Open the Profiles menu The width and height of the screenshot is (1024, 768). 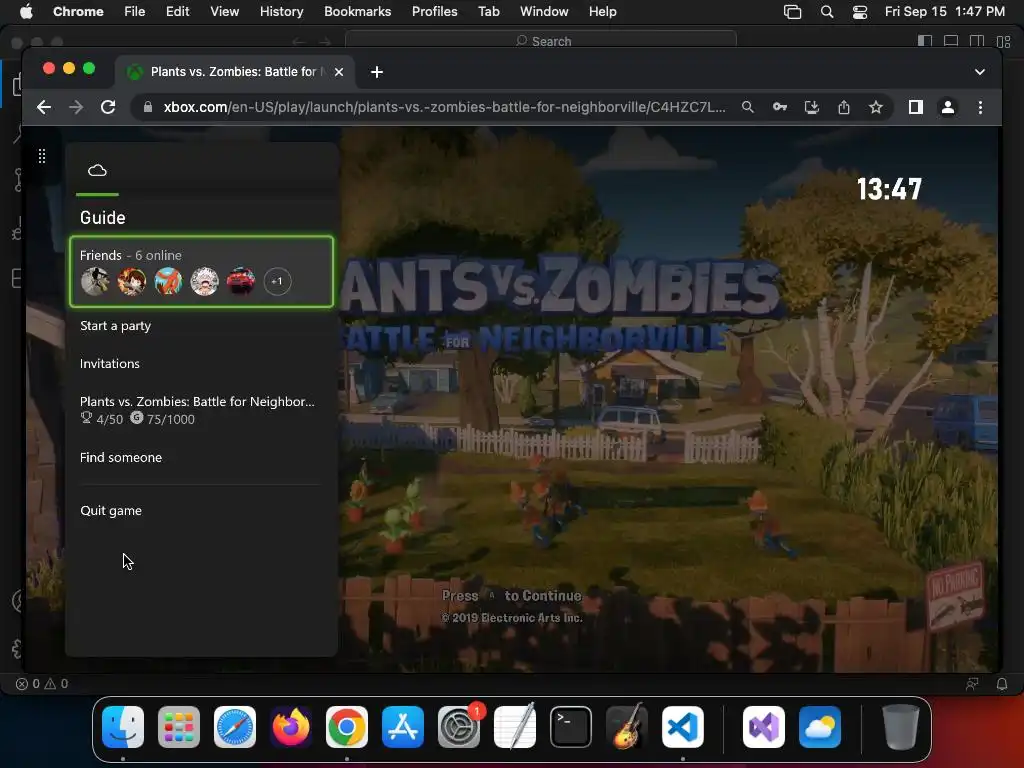click(434, 12)
